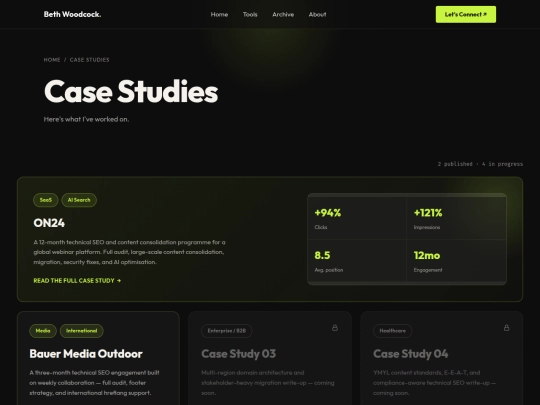
Task: Click the Enterprise / B2B tag
Action: [x=227, y=331]
